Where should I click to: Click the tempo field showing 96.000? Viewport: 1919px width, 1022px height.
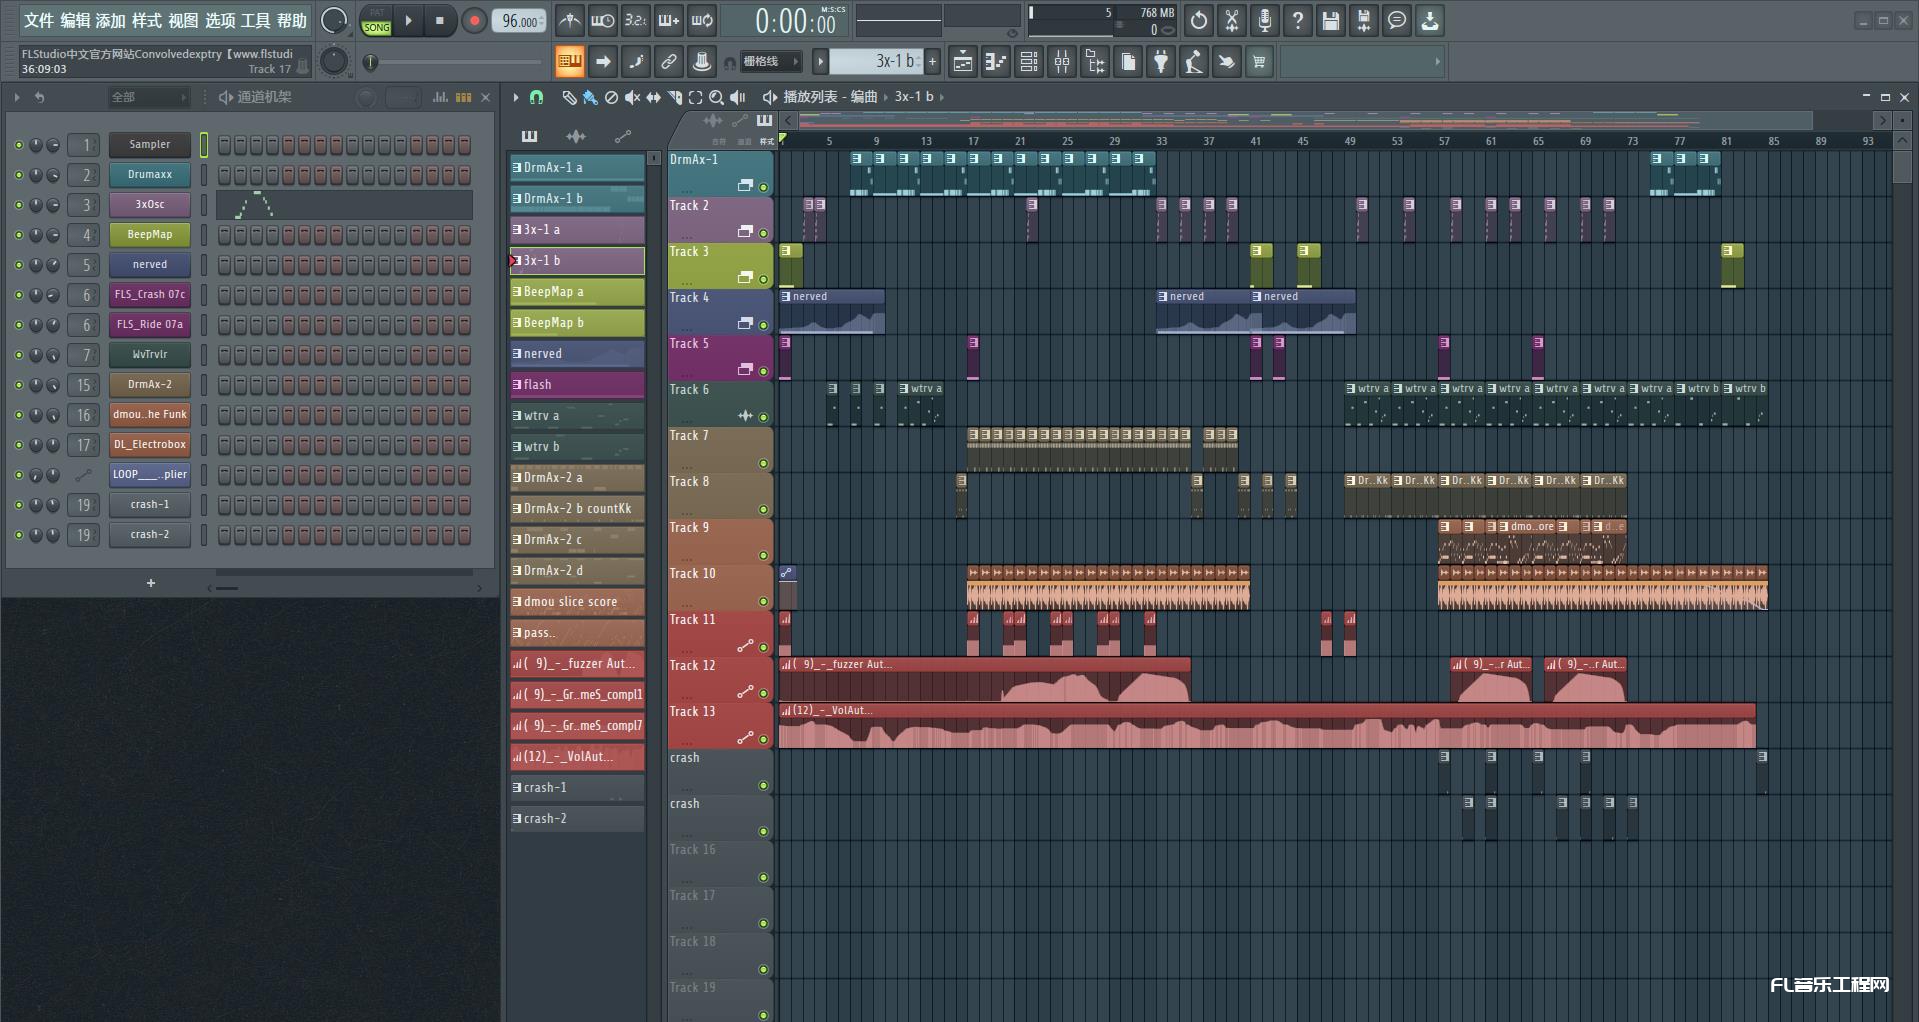519,21
